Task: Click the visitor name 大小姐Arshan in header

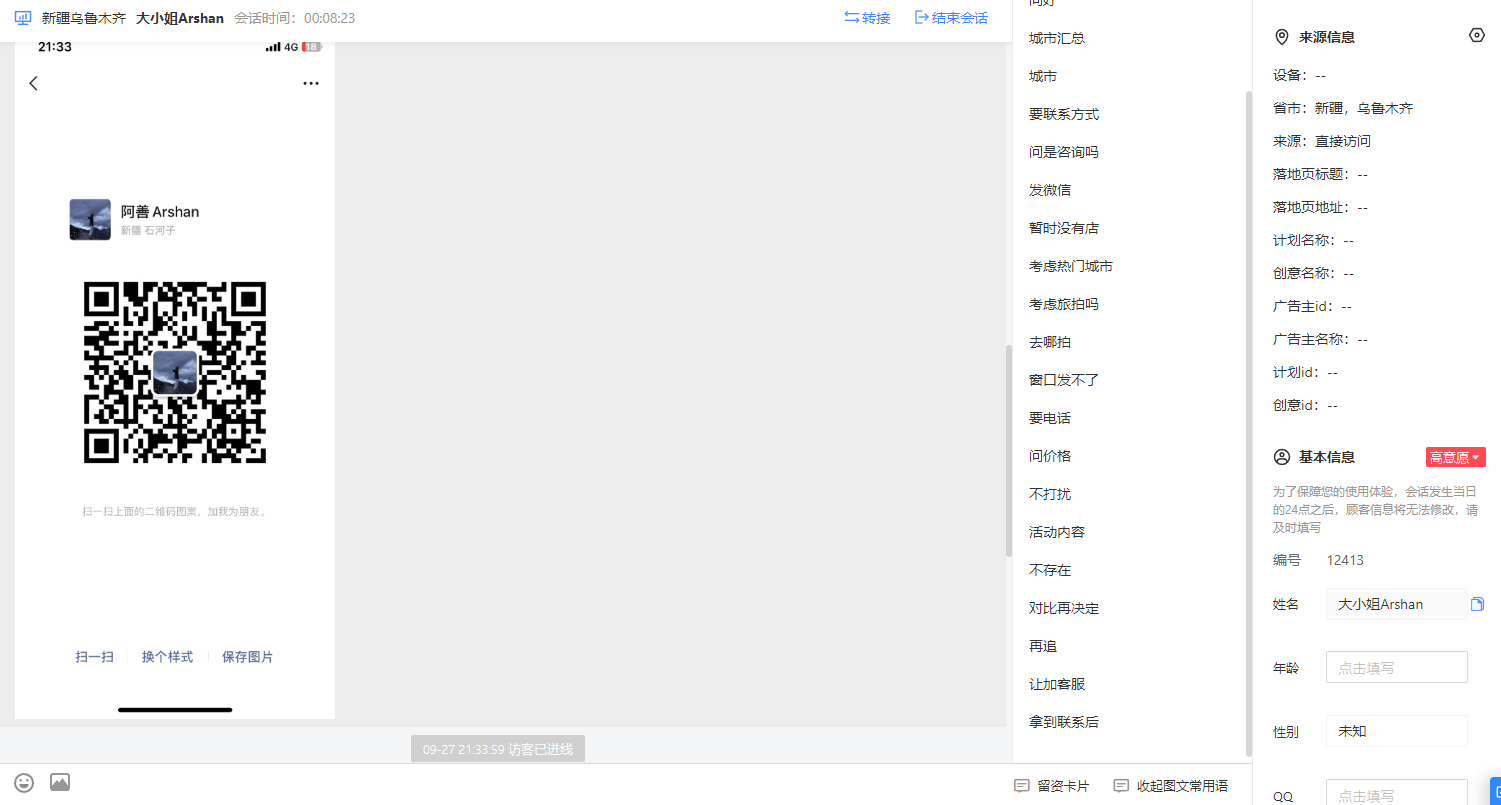Action: click(180, 18)
